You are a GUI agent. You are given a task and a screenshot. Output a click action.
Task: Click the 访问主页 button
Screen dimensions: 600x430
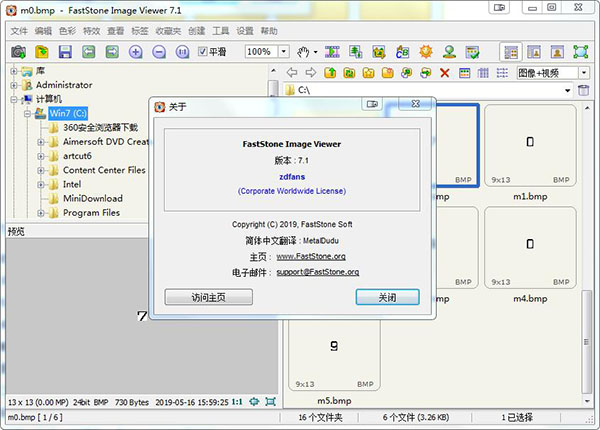click(209, 297)
